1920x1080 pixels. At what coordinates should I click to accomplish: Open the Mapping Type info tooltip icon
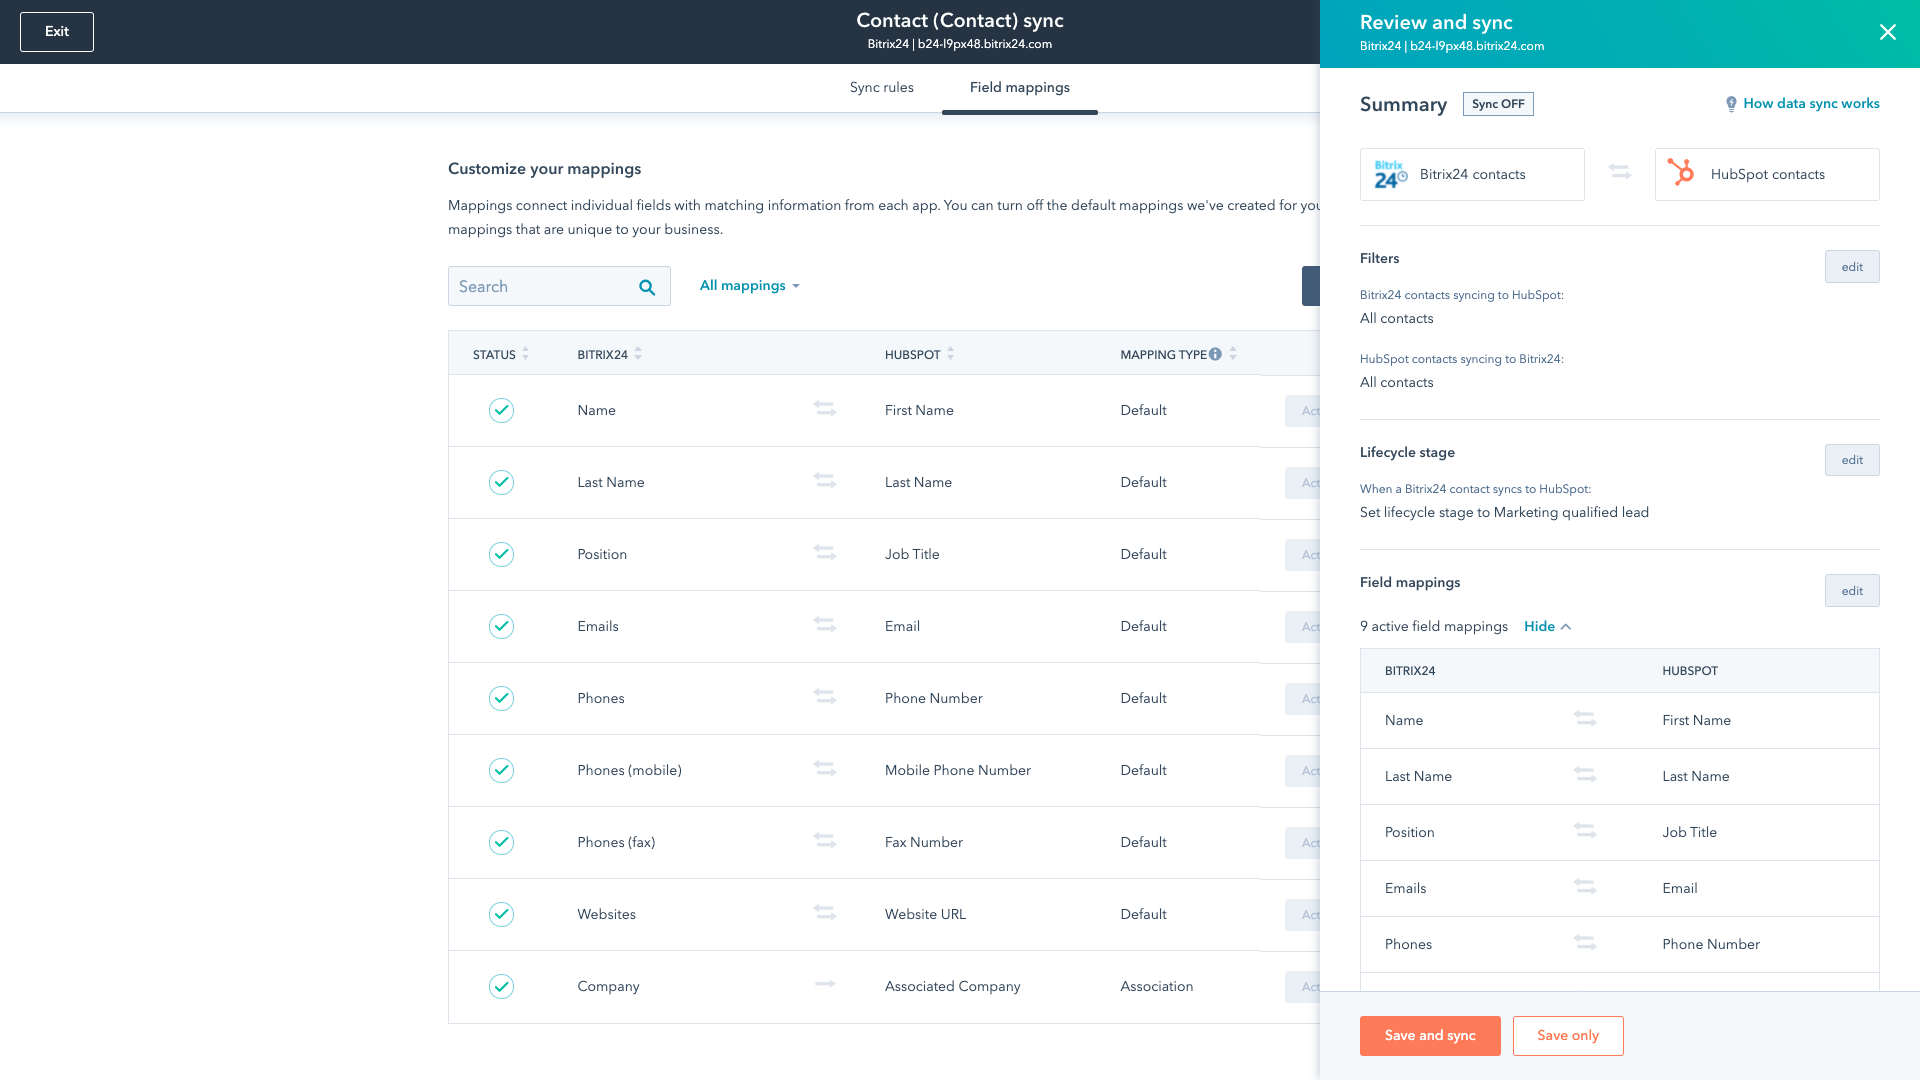click(1215, 353)
